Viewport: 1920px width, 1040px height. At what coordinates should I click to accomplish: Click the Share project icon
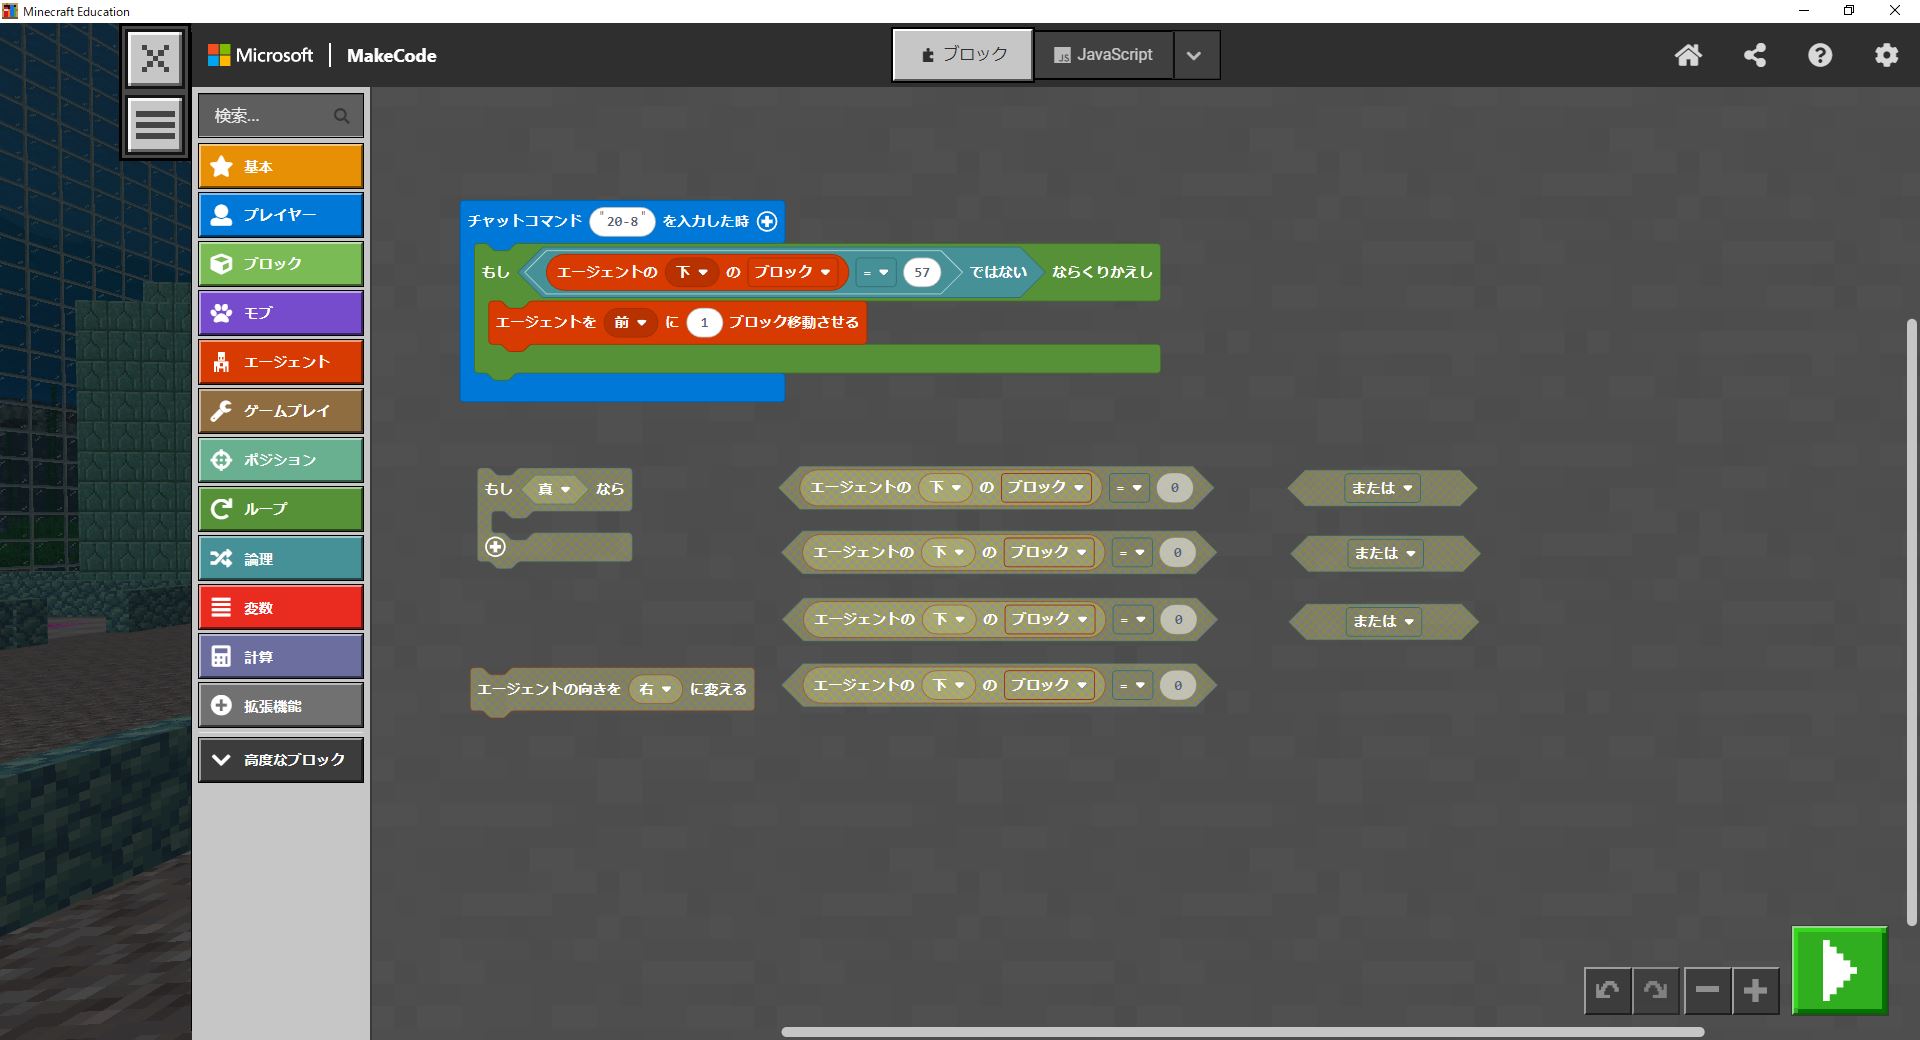(x=1754, y=55)
